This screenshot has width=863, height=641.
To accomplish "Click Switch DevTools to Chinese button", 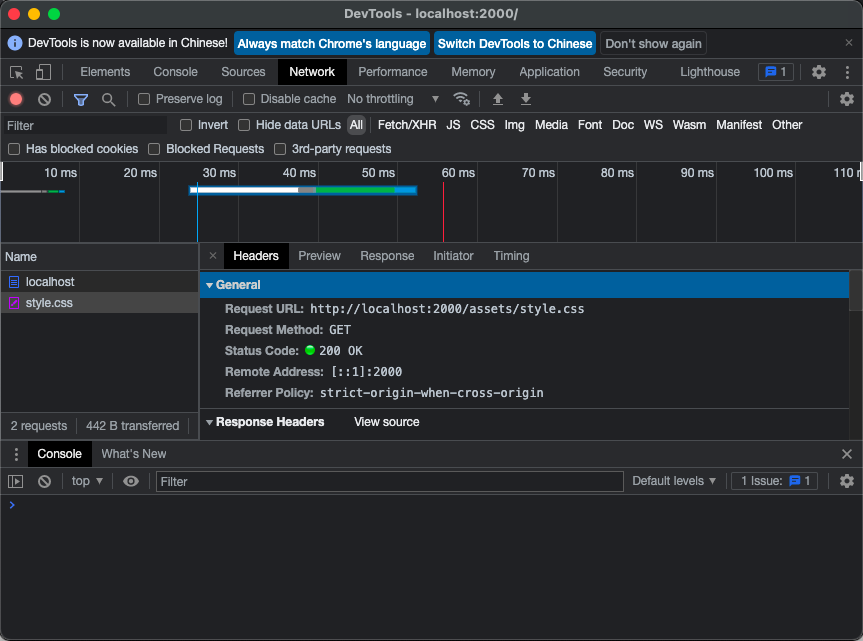I will [515, 43].
